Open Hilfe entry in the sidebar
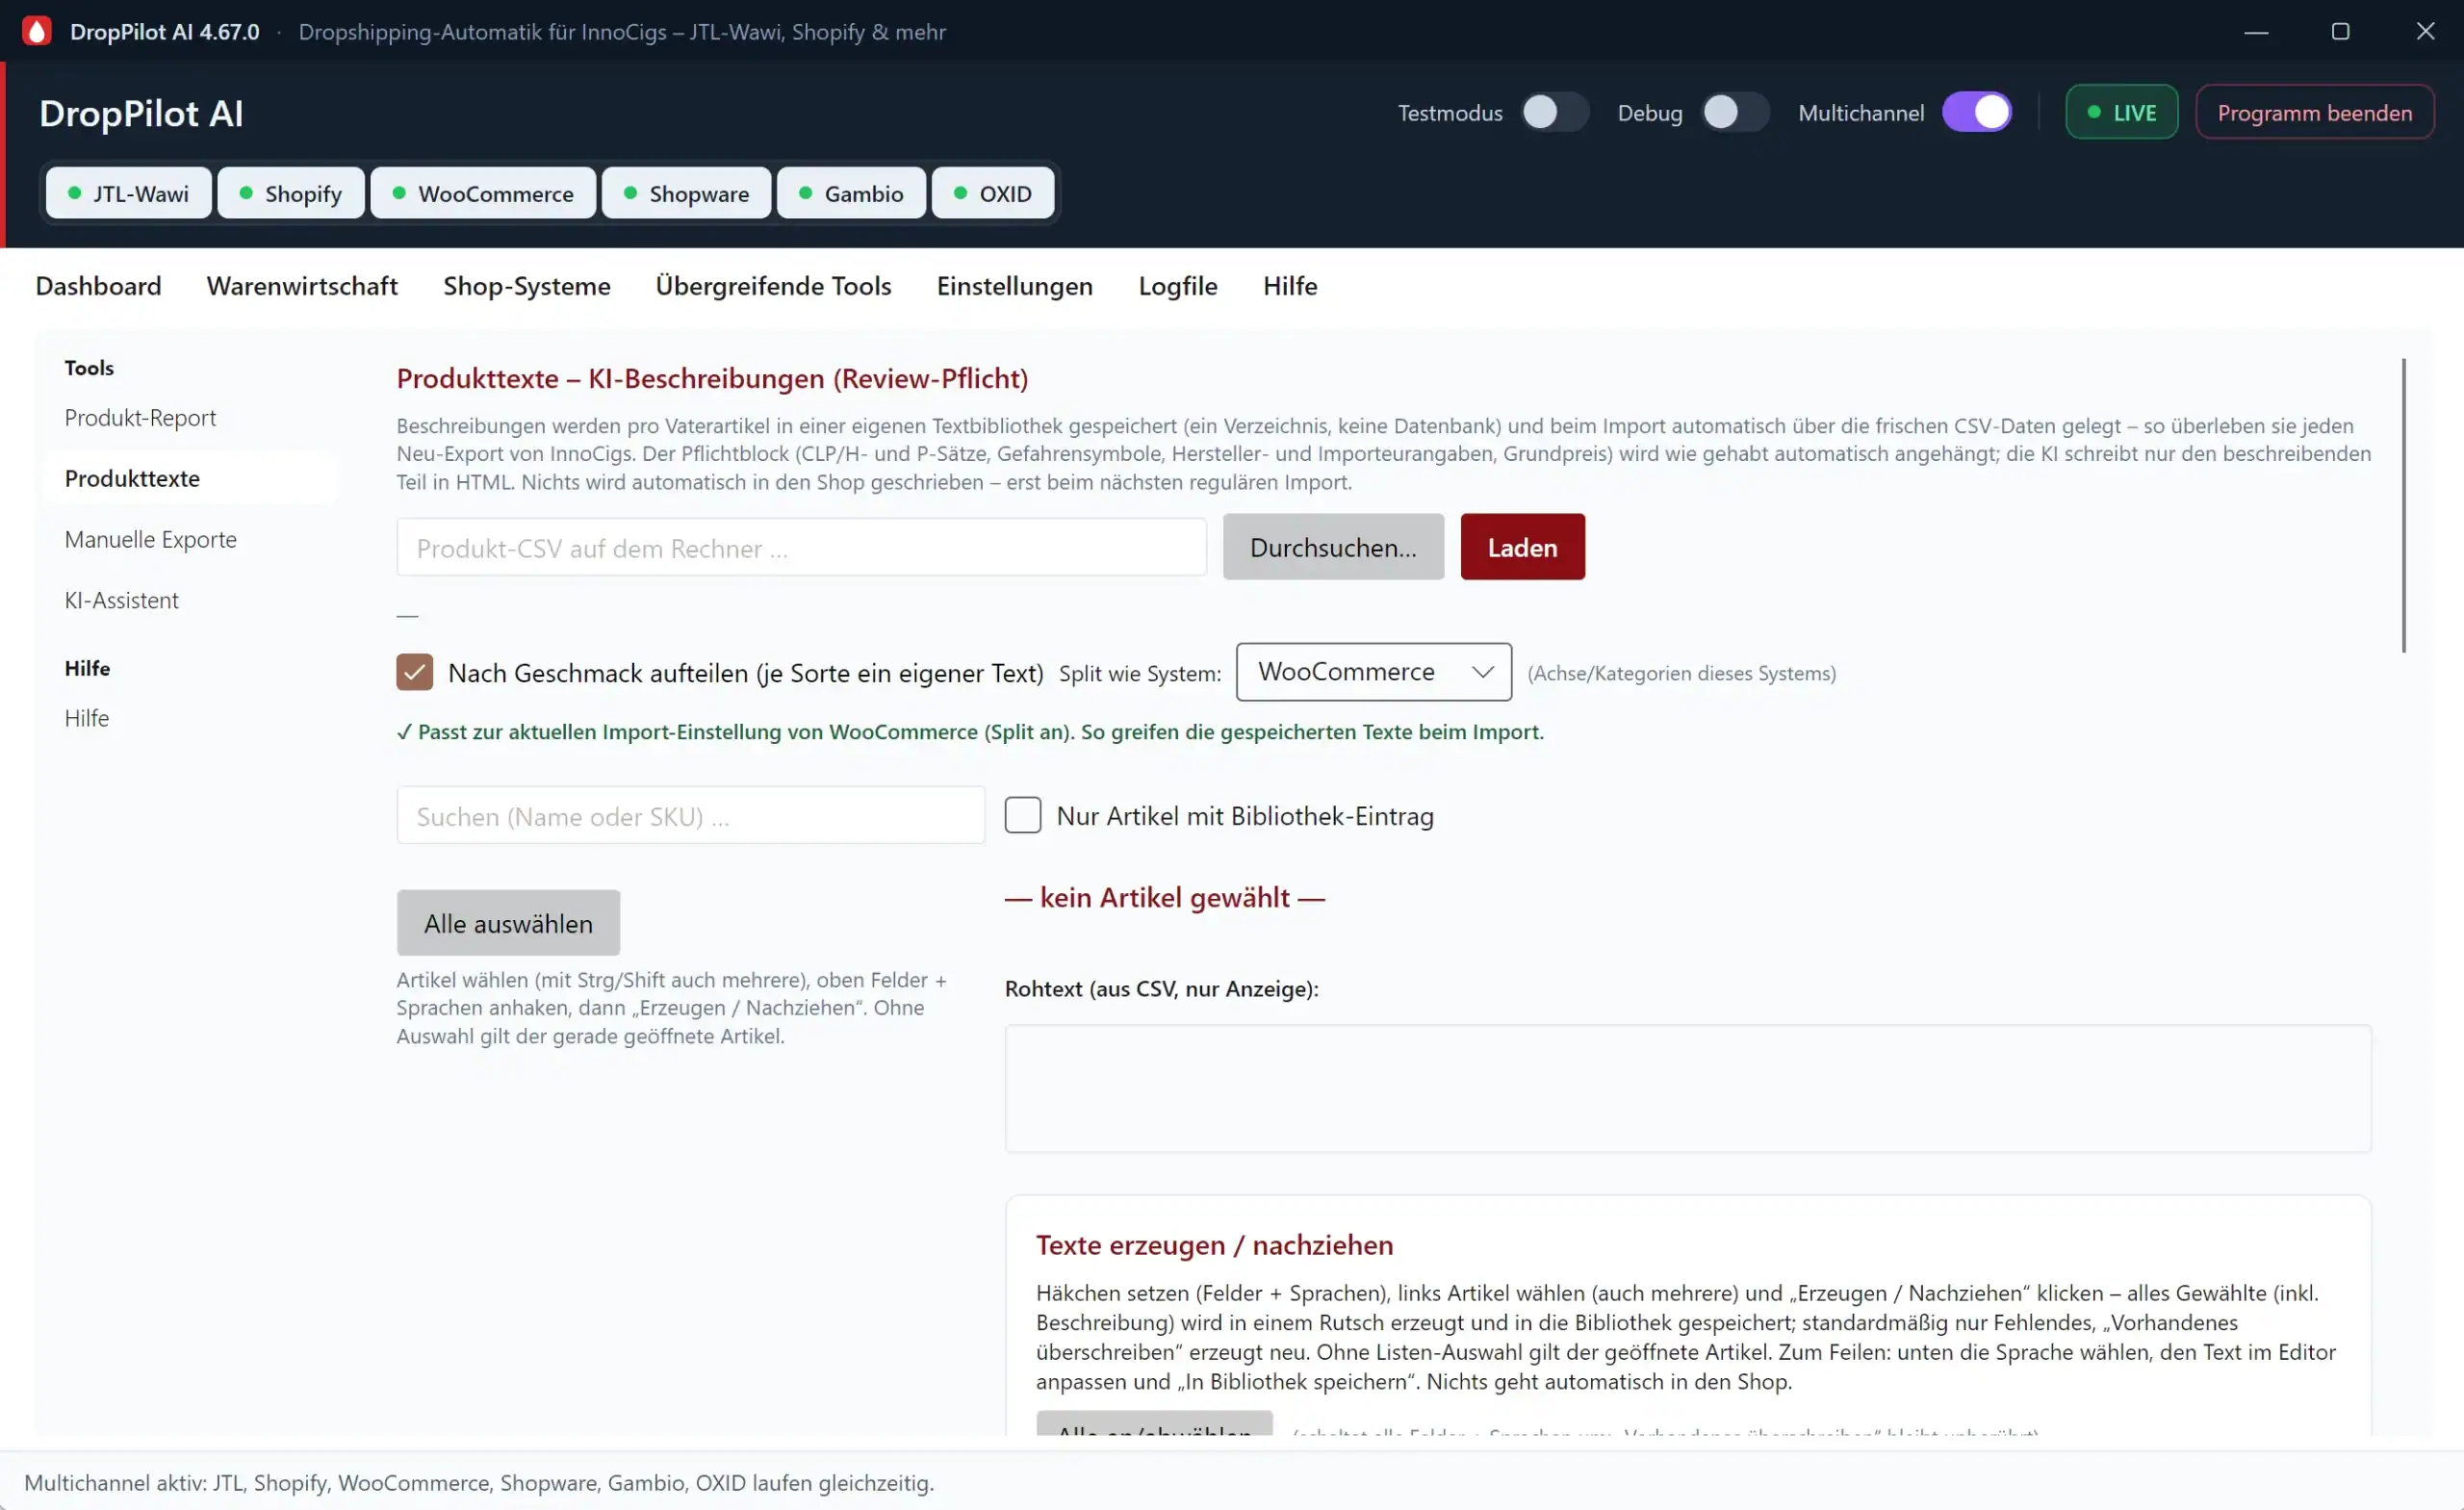This screenshot has height=1510, width=2464. (x=191, y=718)
